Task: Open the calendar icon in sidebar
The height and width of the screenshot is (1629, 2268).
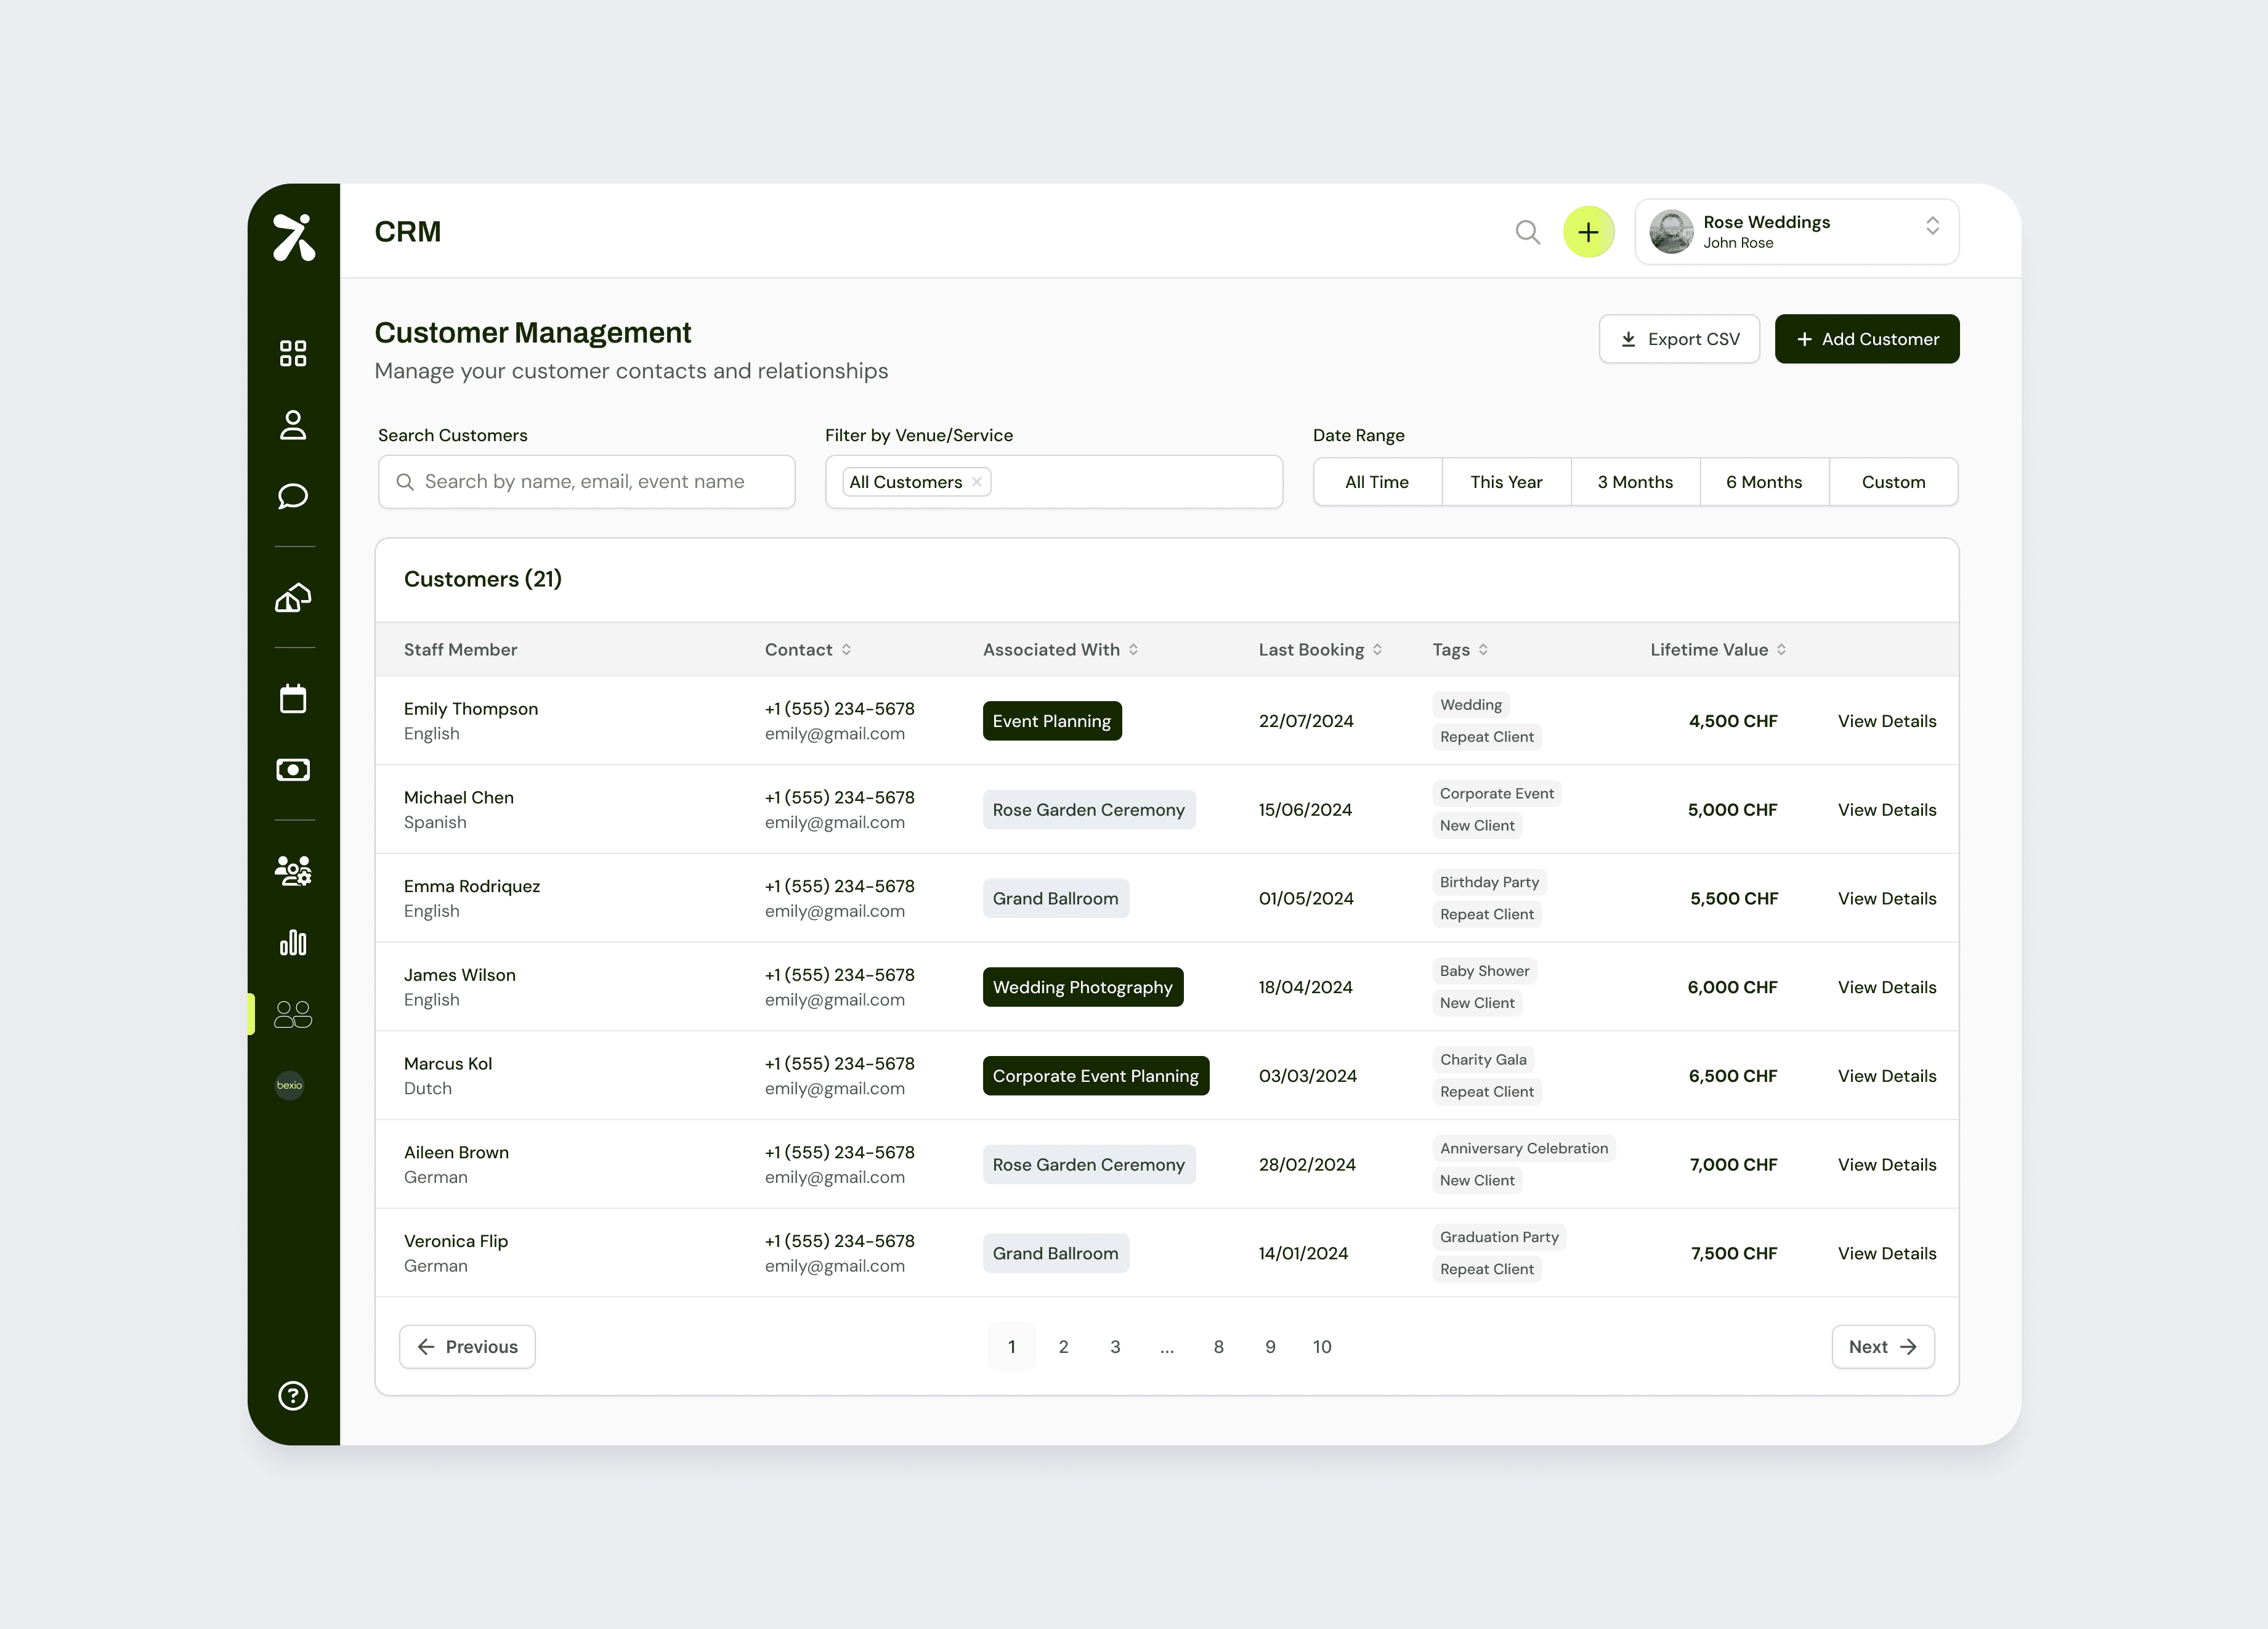Action: coord(293,698)
